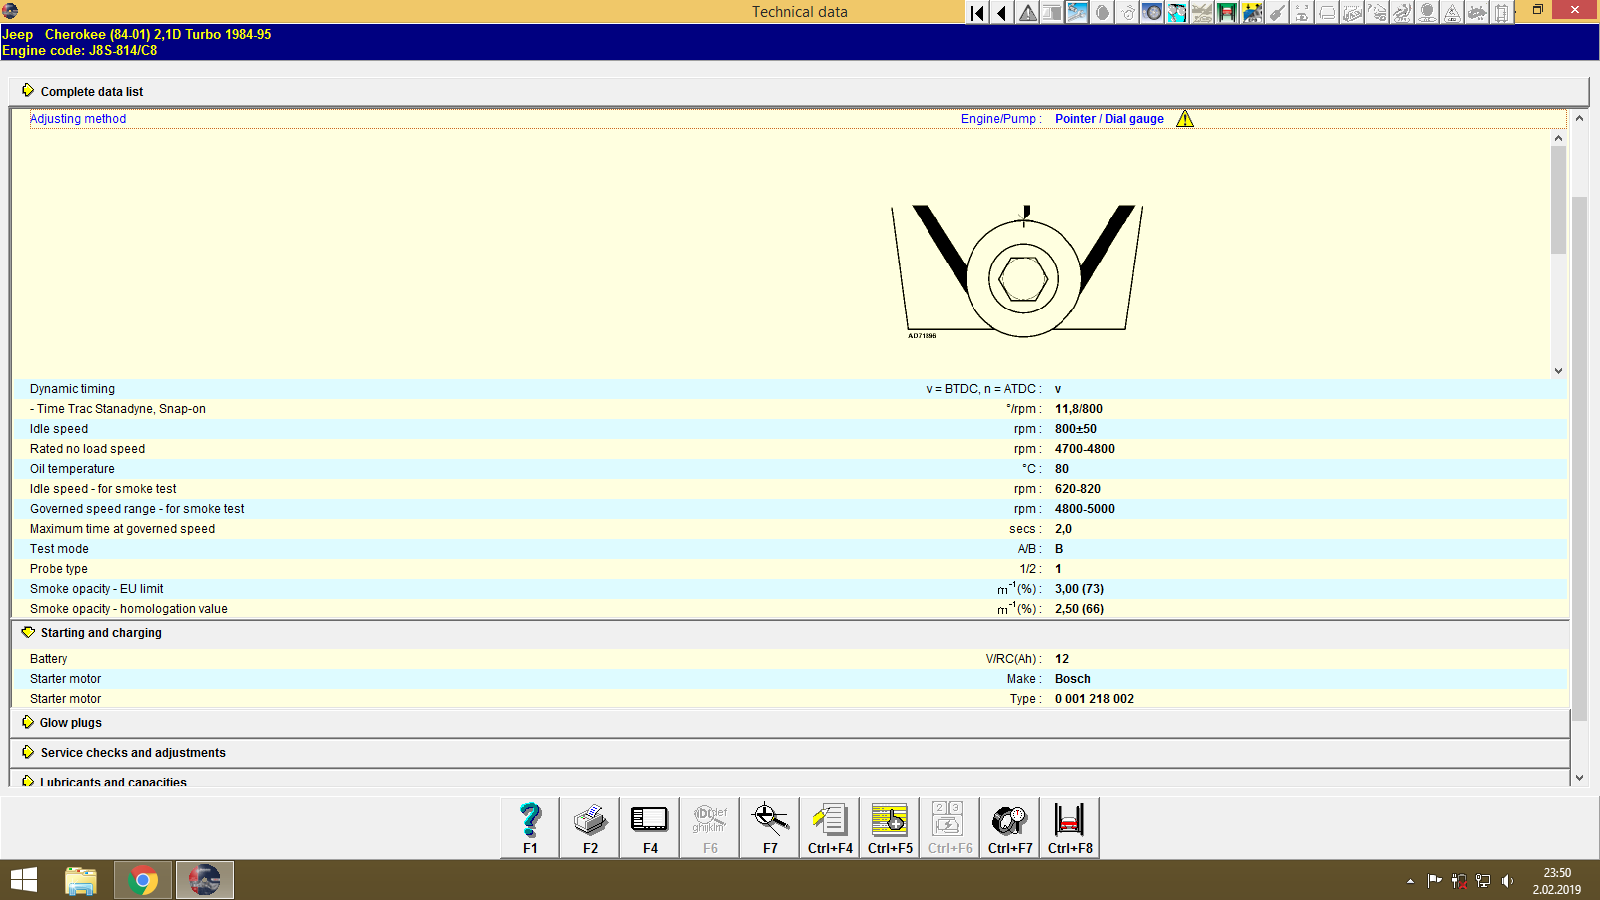Collapse the Complete data list section
The height and width of the screenshot is (900, 1600).
coord(91,91)
